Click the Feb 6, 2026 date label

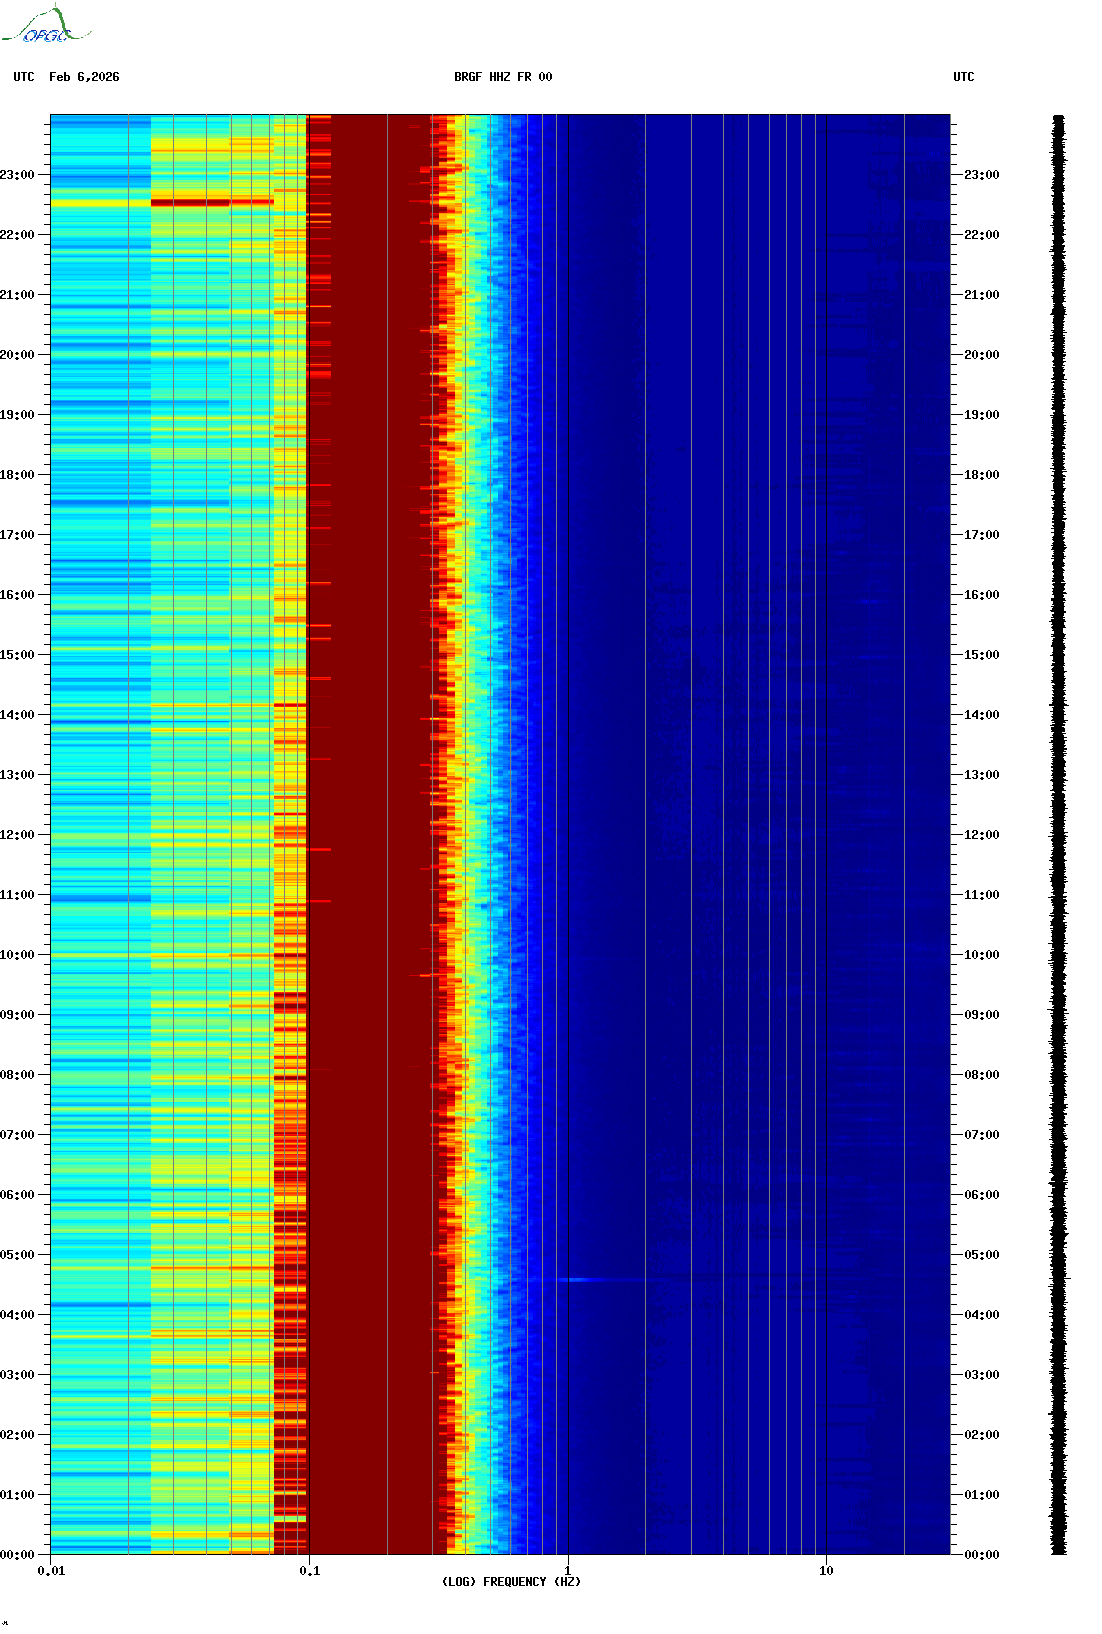click(x=84, y=77)
